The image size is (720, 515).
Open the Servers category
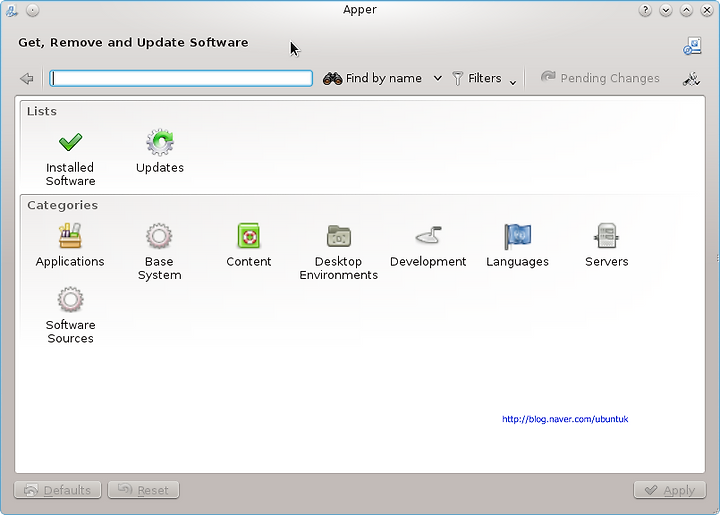click(x=607, y=246)
